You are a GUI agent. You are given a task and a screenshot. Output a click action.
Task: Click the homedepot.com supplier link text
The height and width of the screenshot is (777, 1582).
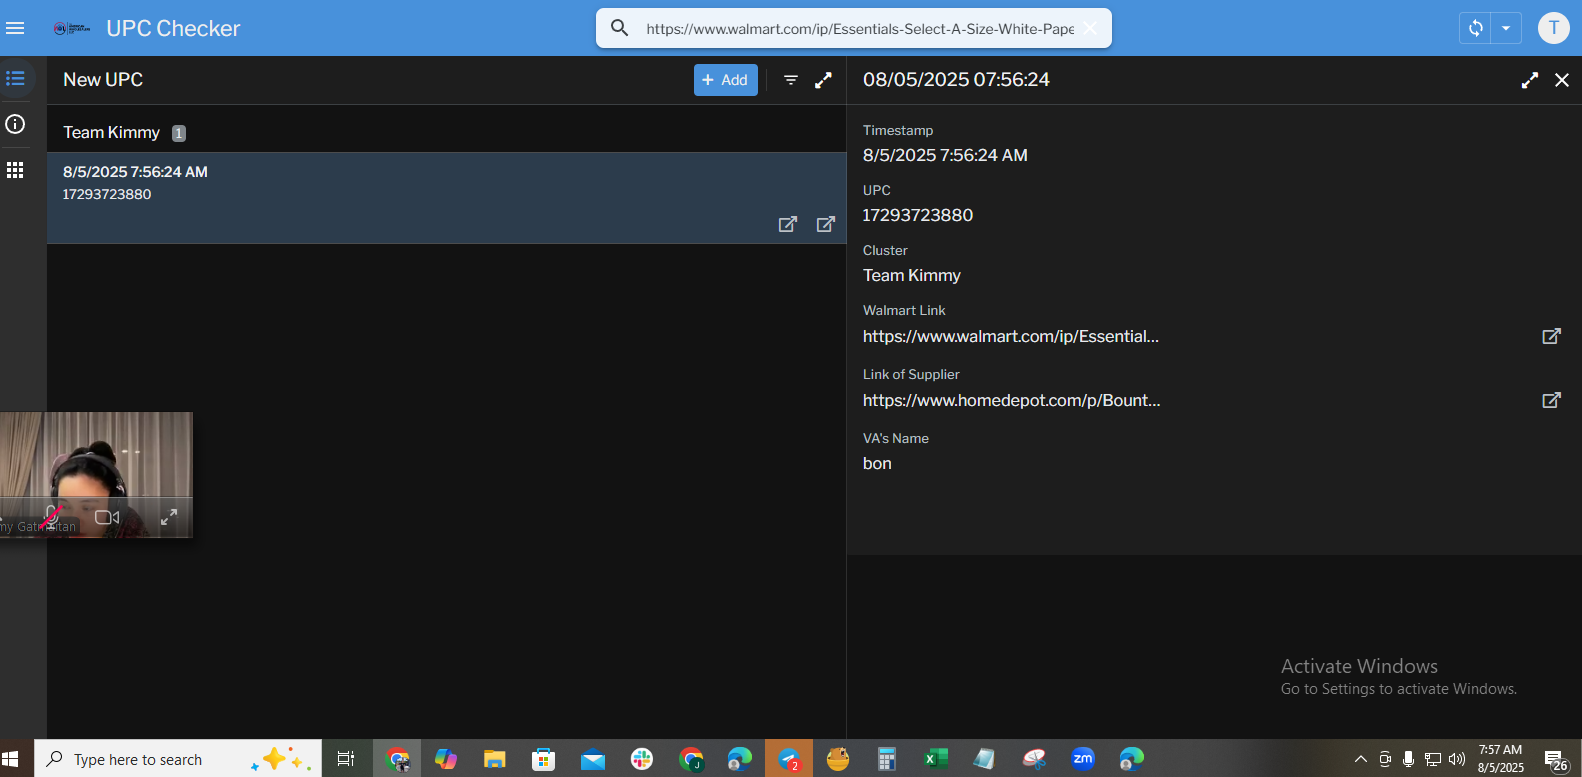(x=1011, y=400)
